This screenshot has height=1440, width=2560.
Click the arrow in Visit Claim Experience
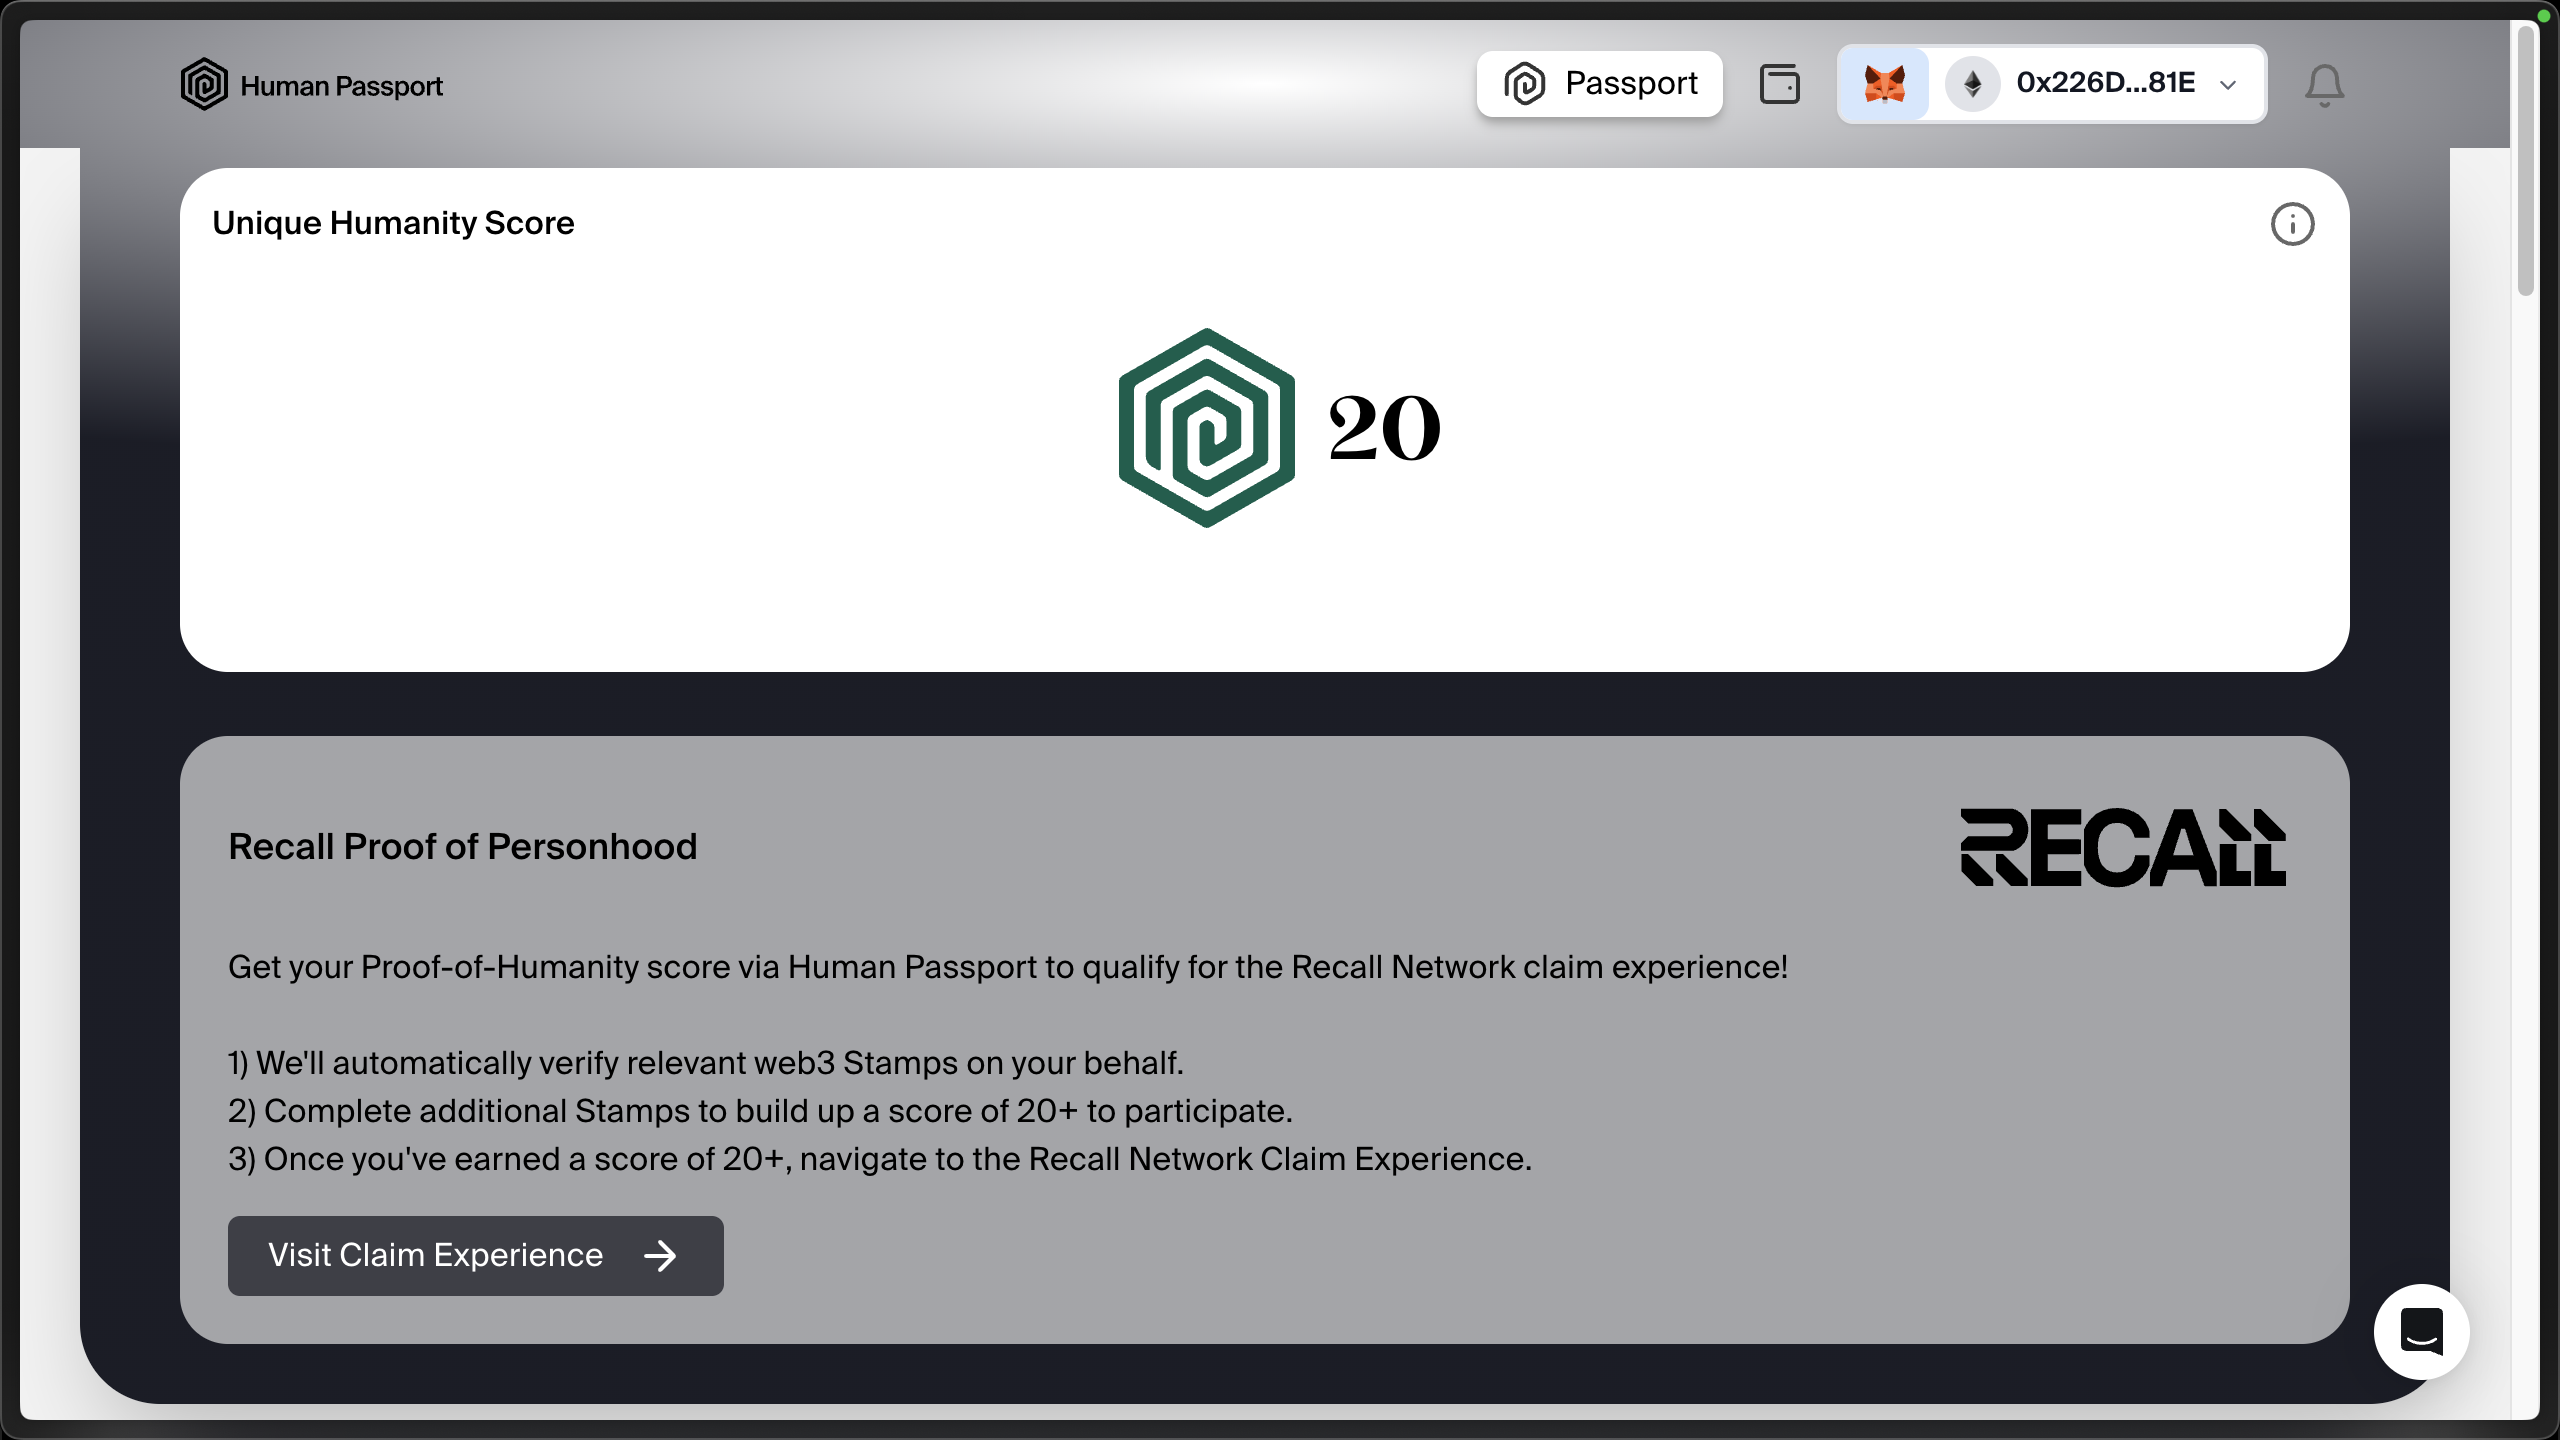click(x=660, y=1256)
